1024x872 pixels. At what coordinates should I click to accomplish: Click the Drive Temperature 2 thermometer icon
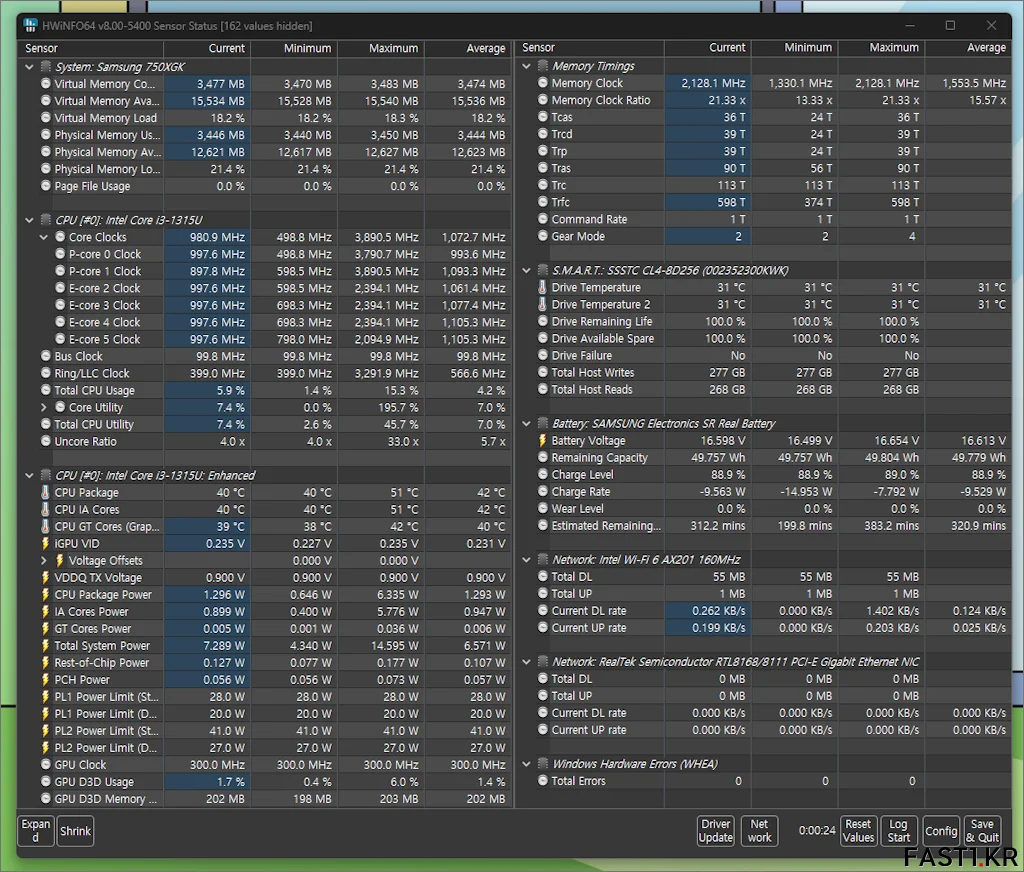(542, 304)
